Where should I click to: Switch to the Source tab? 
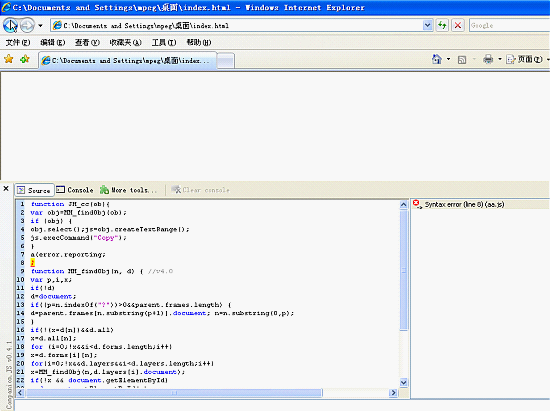(x=34, y=190)
